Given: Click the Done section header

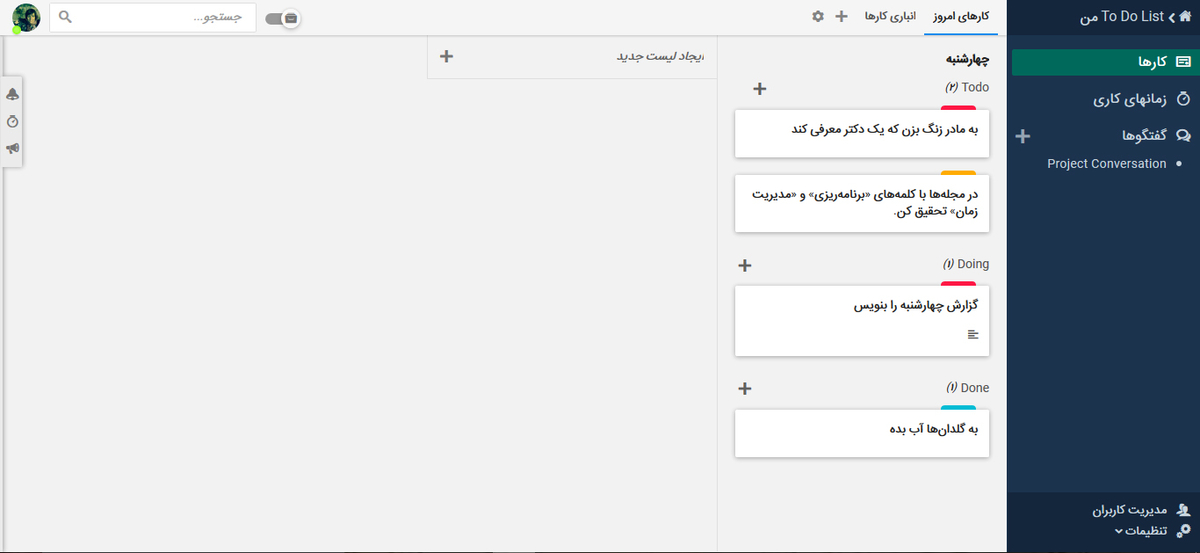Looking at the screenshot, I should point(967,387).
